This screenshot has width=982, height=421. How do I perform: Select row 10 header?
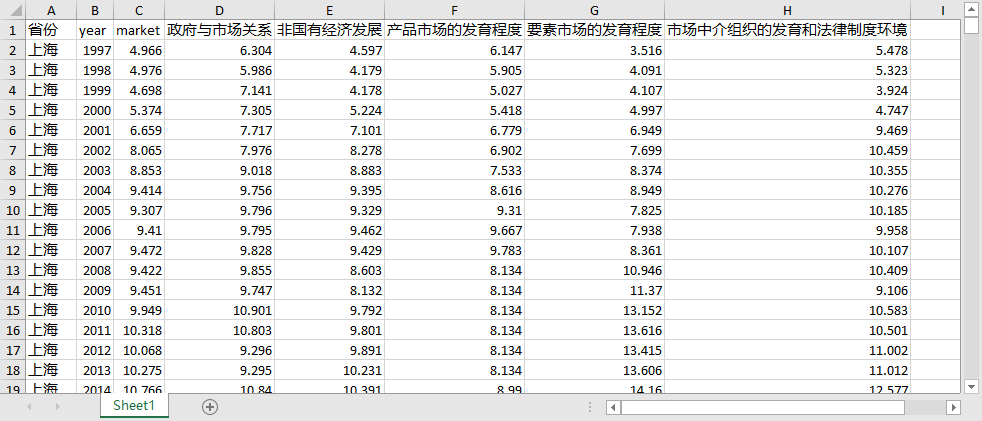(13, 210)
